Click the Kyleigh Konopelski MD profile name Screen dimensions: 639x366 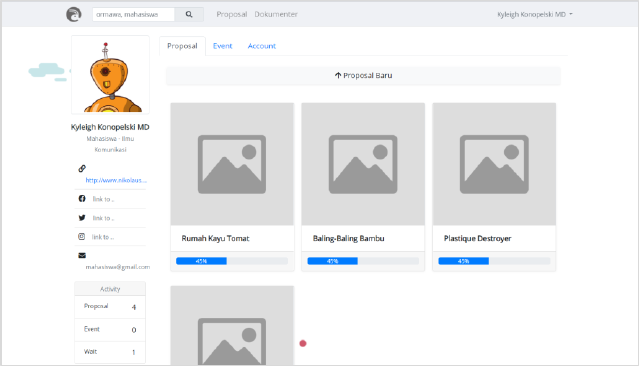pyautogui.click(x=110, y=127)
